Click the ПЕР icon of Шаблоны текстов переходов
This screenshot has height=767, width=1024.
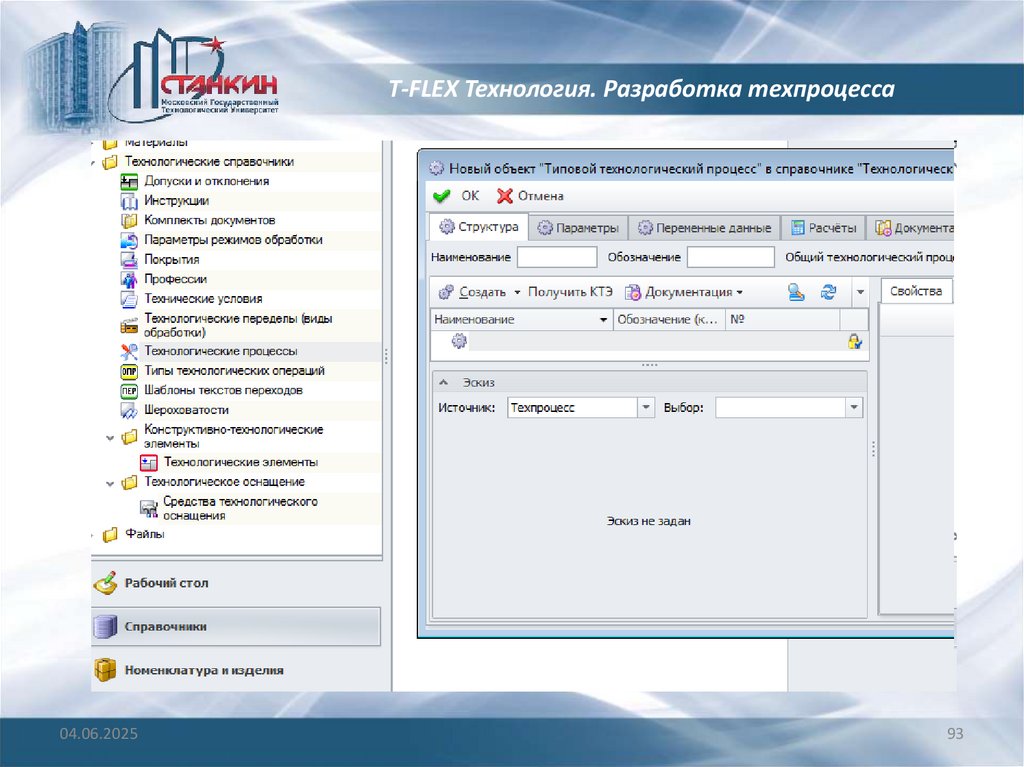129,391
